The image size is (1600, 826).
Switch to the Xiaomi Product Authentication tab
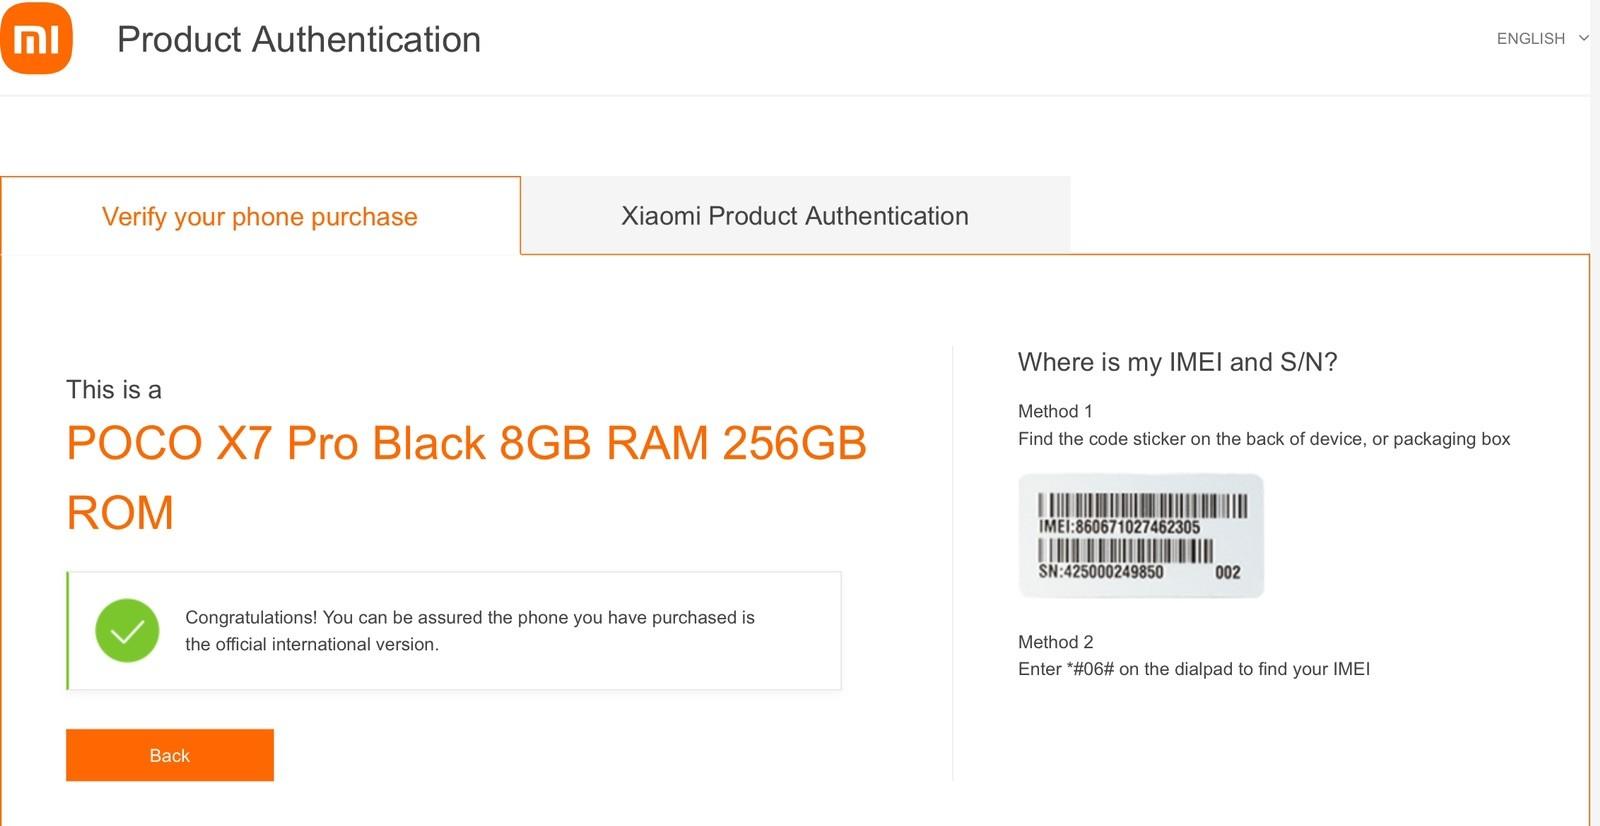click(x=794, y=215)
